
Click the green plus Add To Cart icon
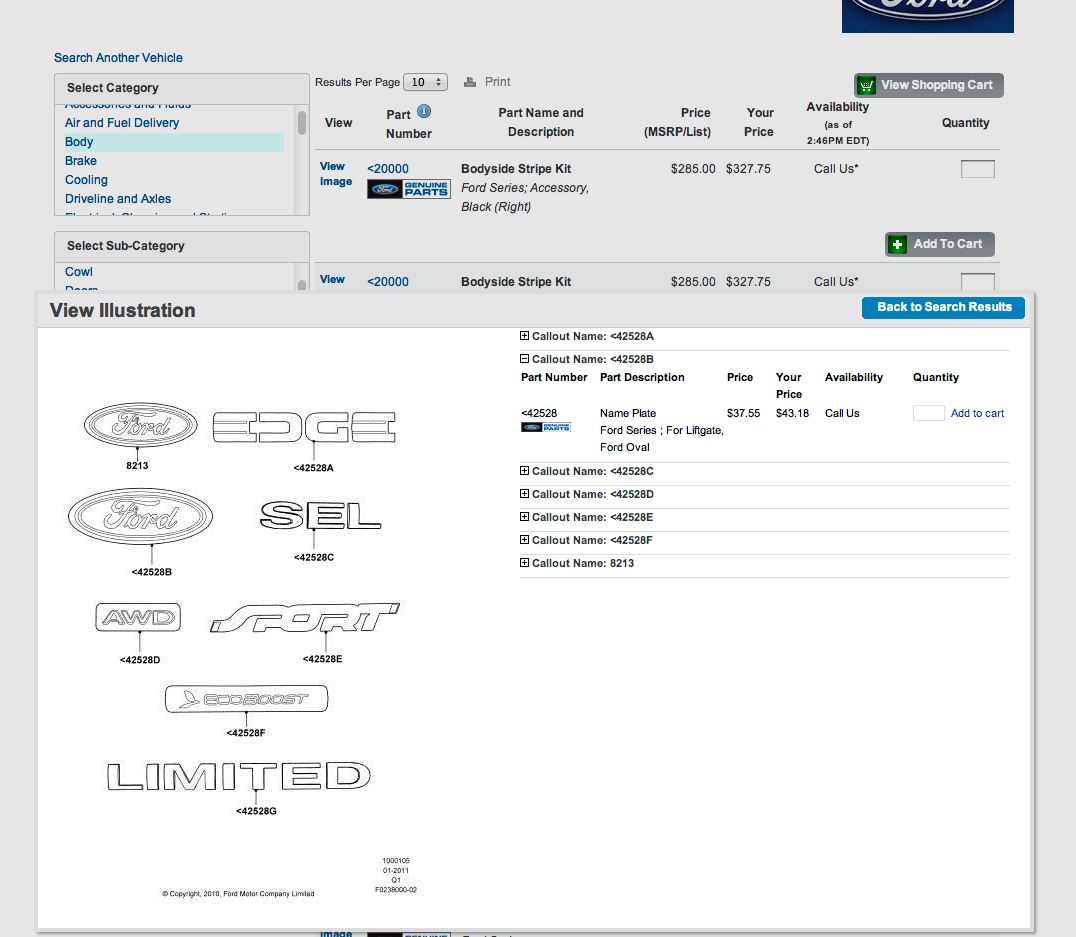[898, 245]
